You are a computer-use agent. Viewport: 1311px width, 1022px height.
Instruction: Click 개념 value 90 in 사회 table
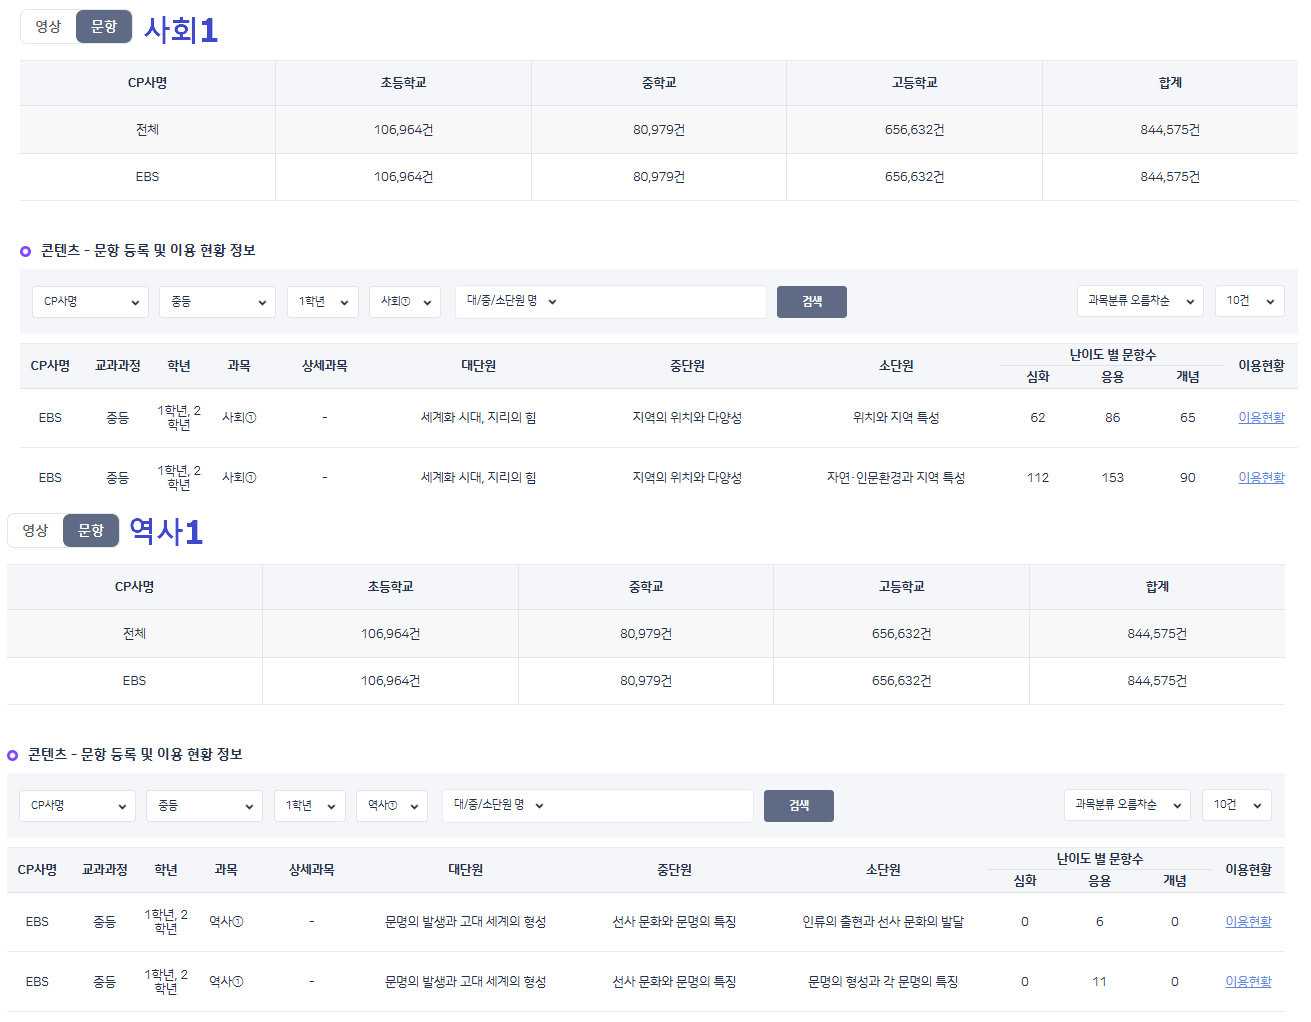[x=1187, y=478]
